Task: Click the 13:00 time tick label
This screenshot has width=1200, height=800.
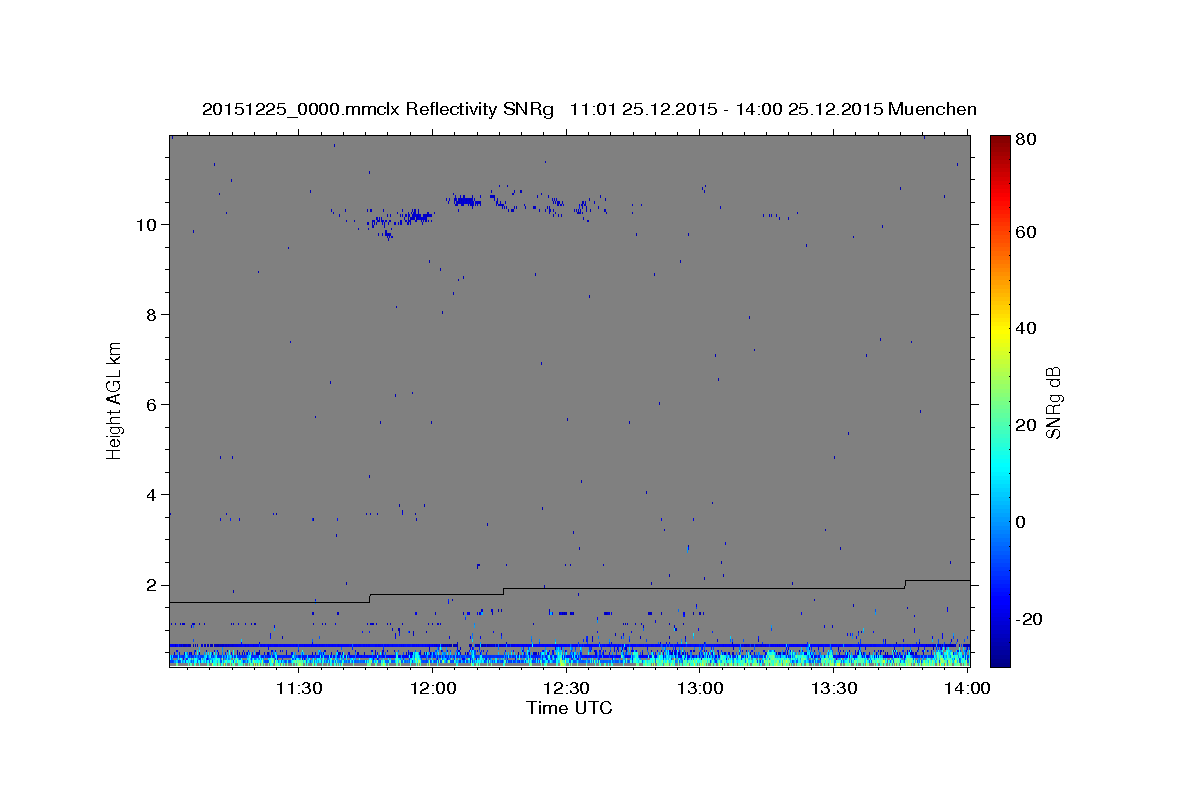Action: tap(700, 688)
